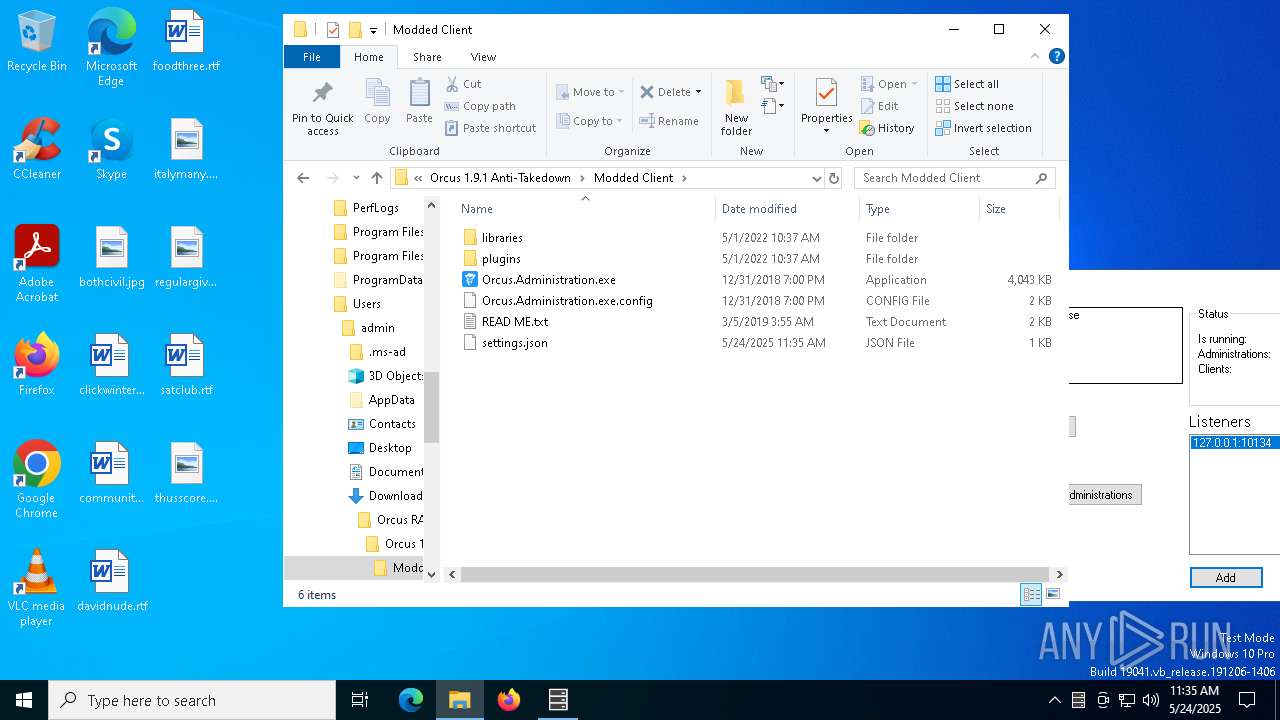Click the Cut scissors command
Viewport: 1280px width, 720px height.
click(463, 84)
